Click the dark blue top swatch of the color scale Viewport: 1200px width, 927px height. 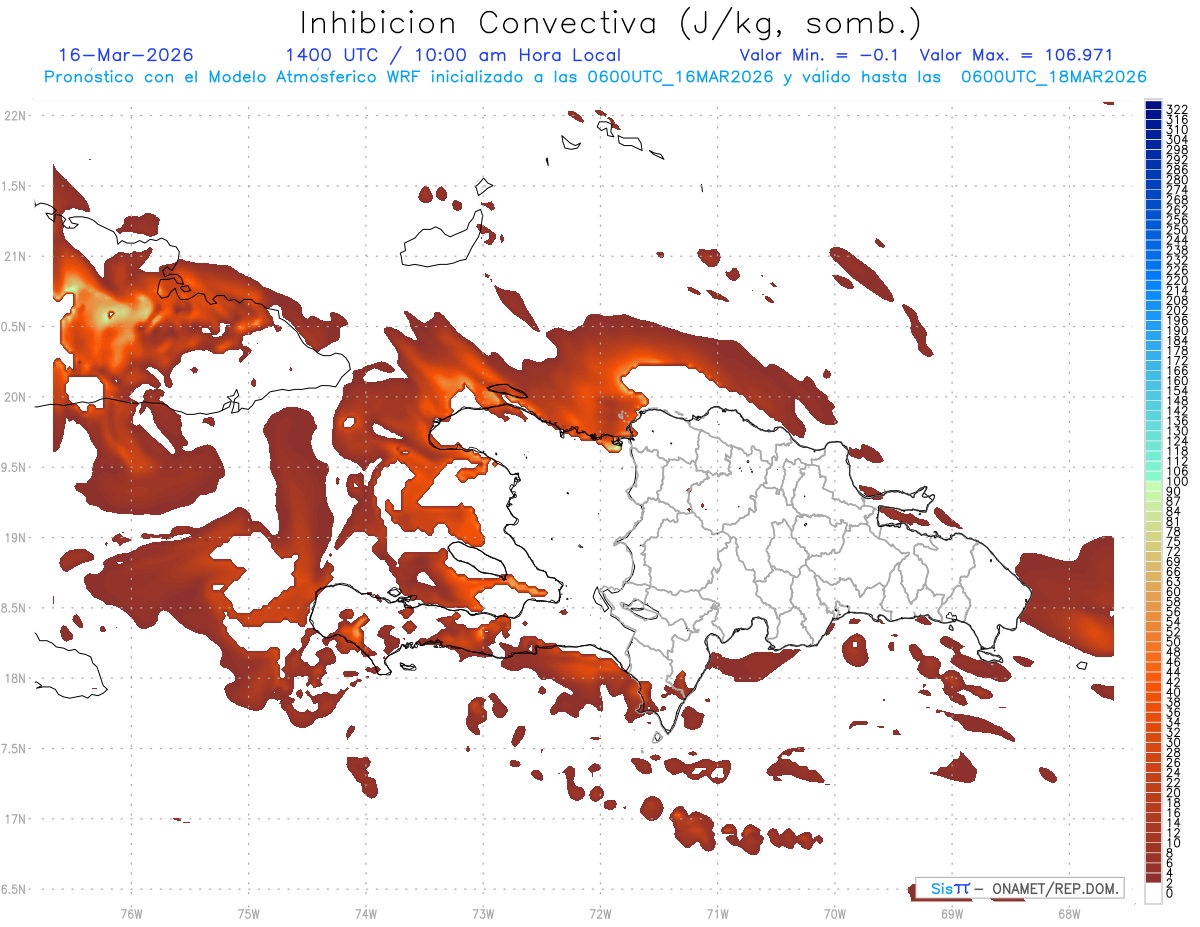pyautogui.click(x=1154, y=107)
